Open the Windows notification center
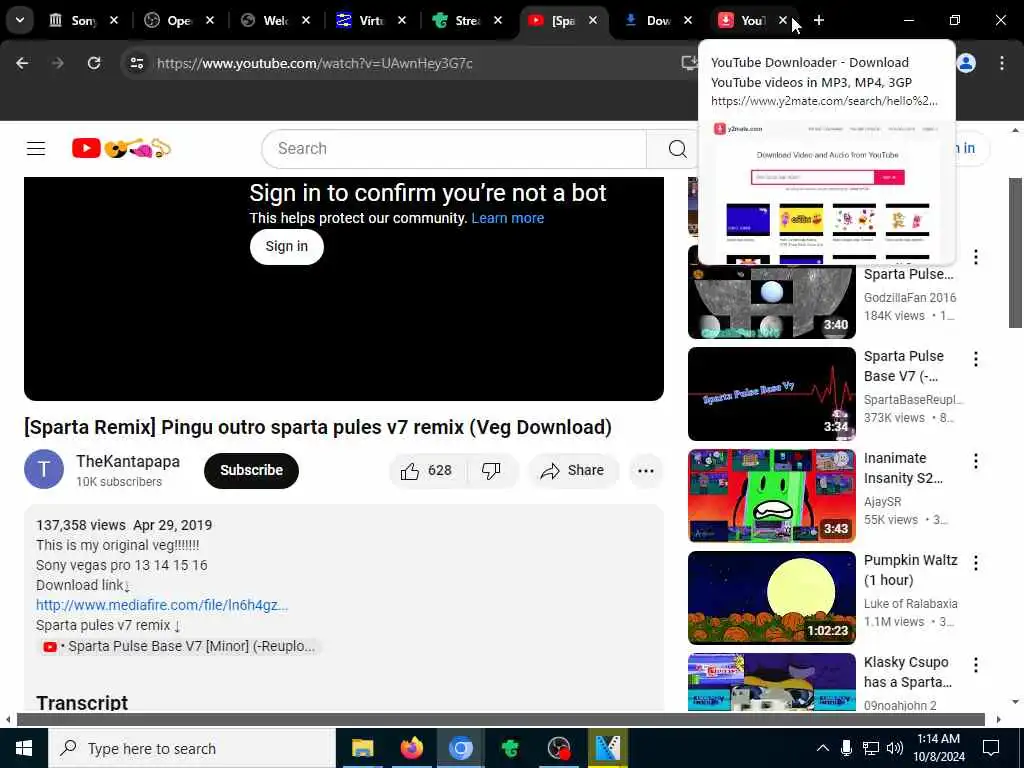1024x768 pixels. click(x=991, y=748)
